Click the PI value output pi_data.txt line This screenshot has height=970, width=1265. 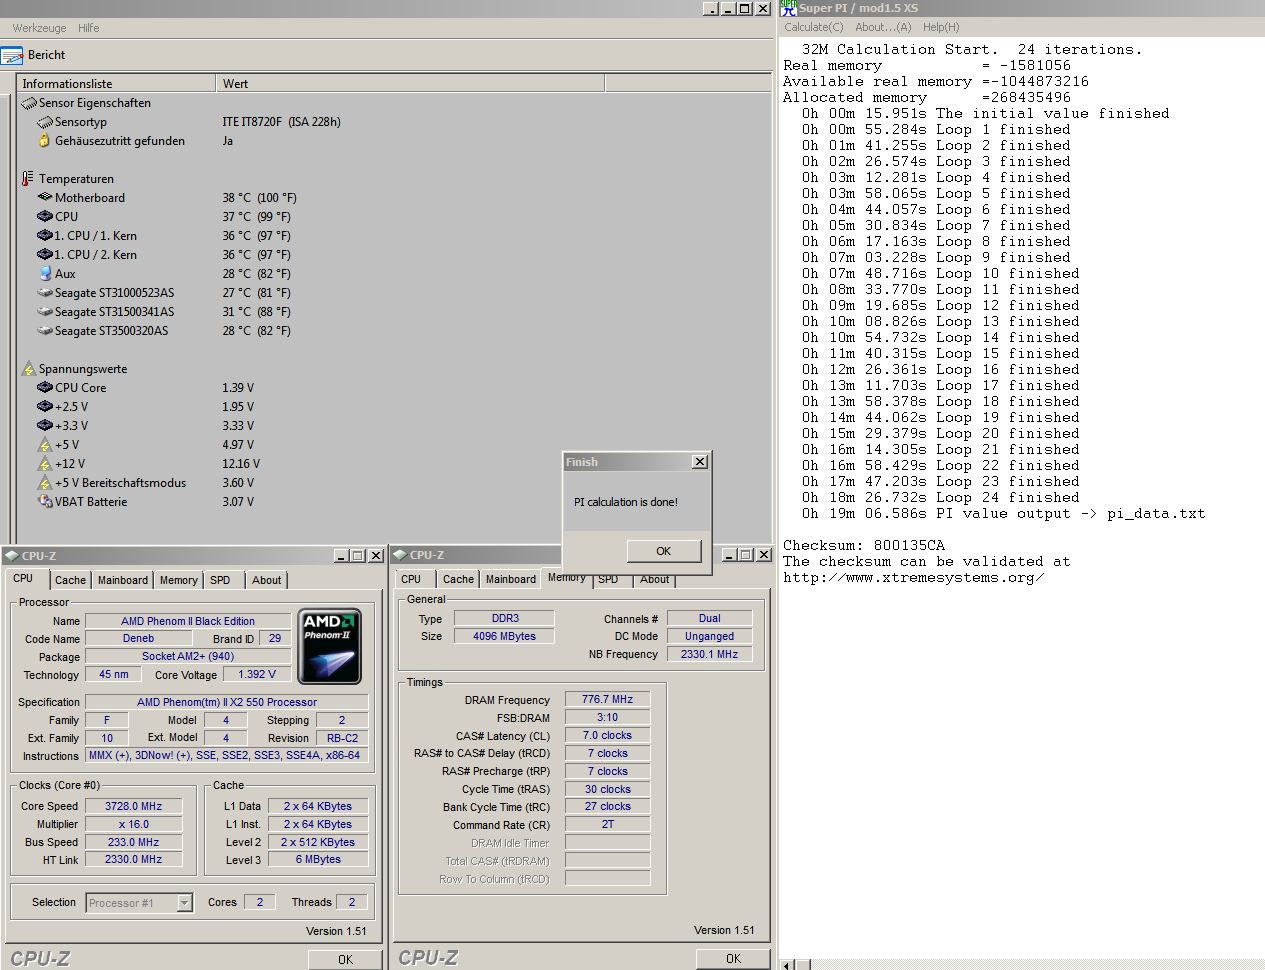pos(1003,513)
